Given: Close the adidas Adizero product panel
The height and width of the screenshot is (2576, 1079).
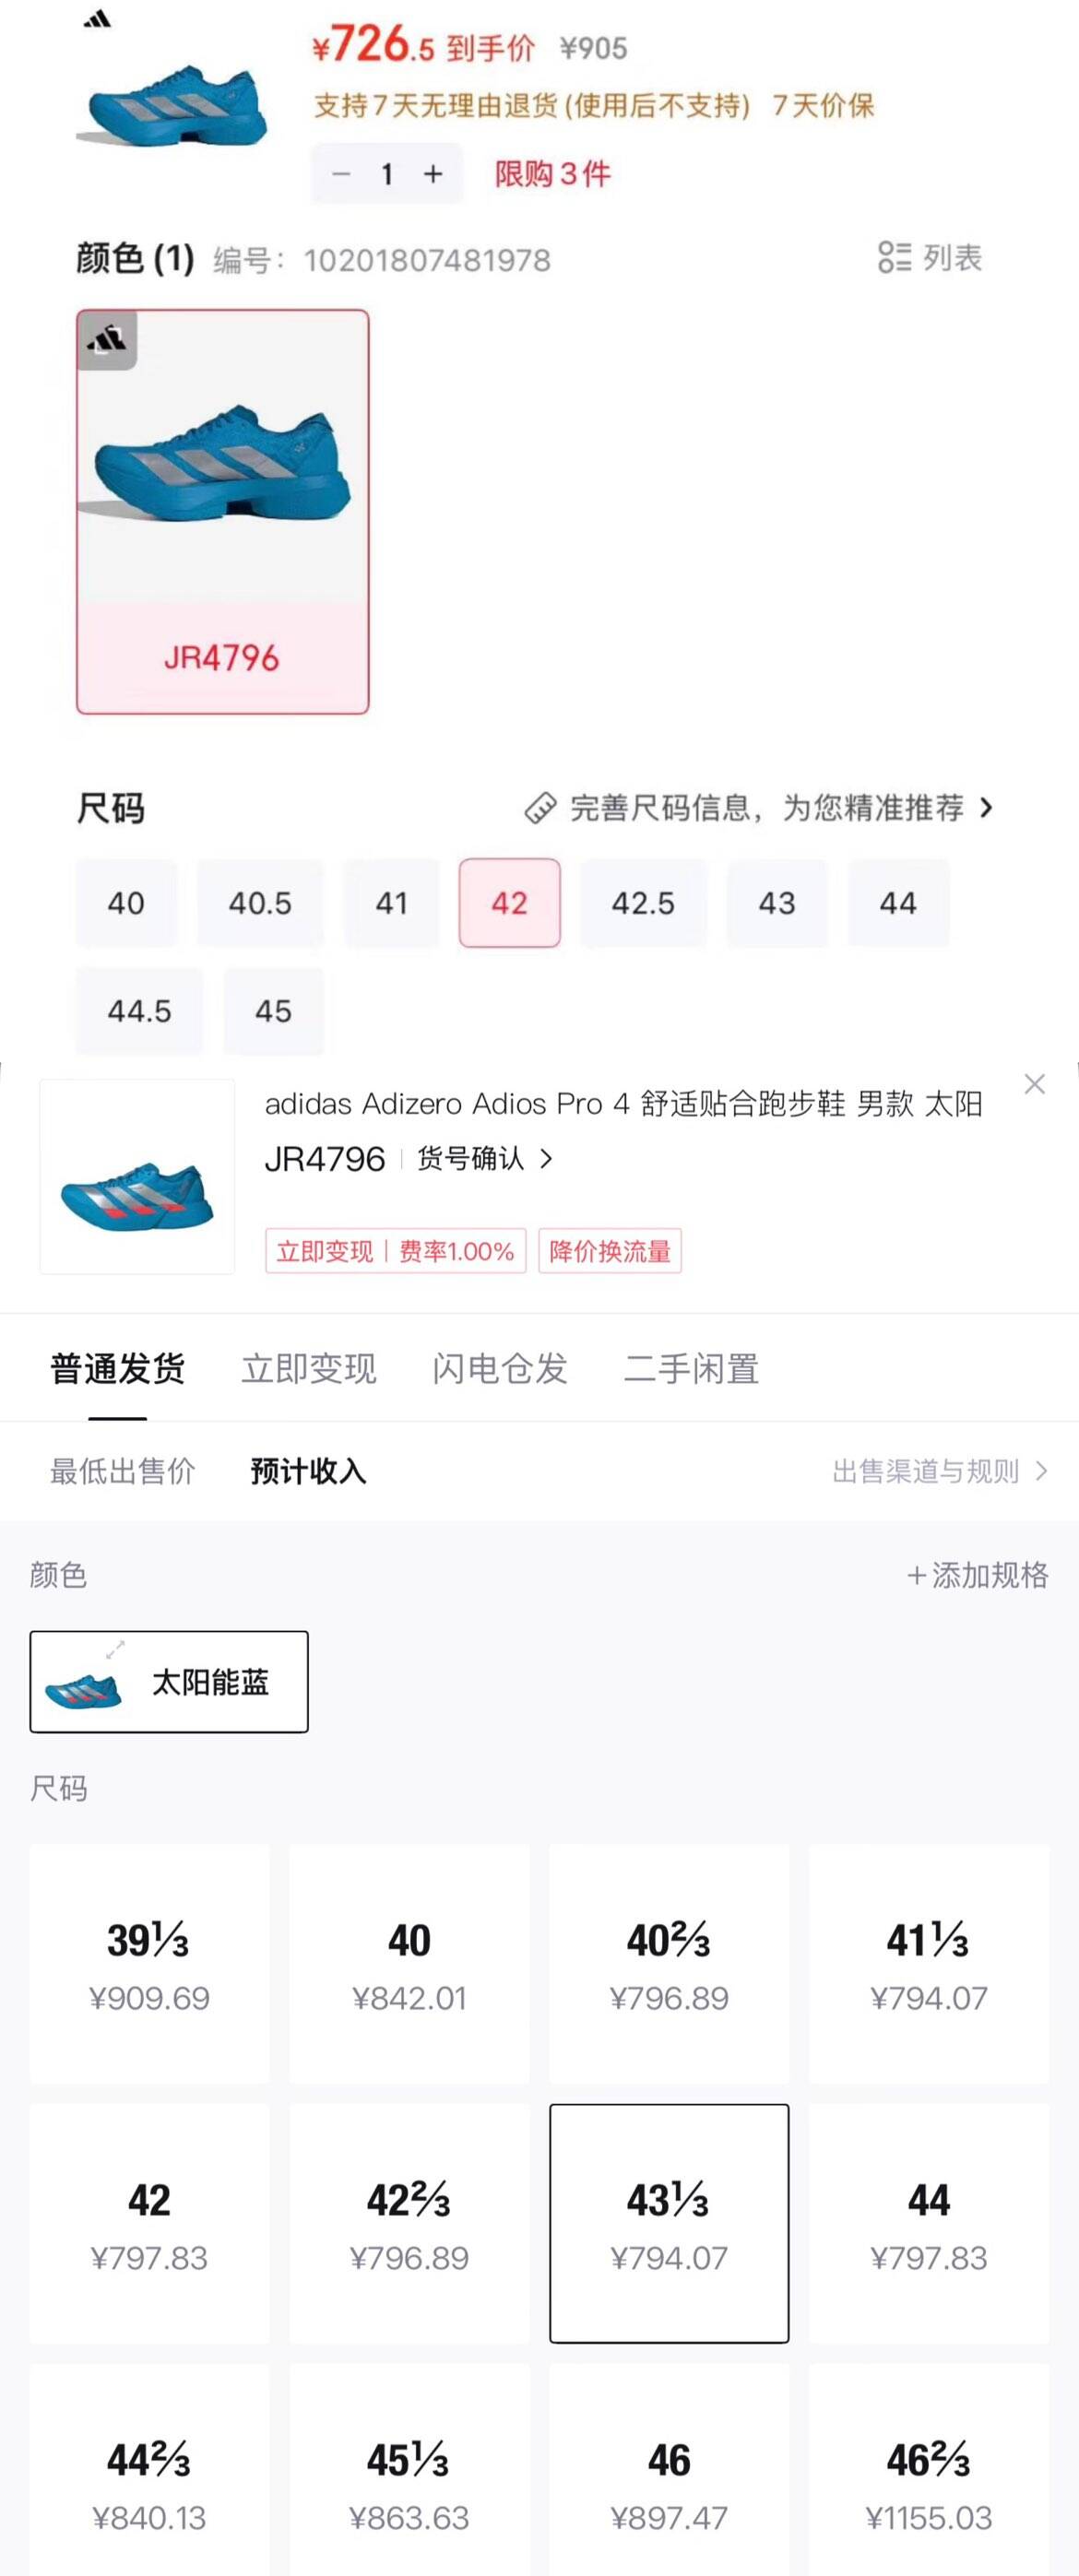Looking at the screenshot, I should [x=1035, y=1084].
